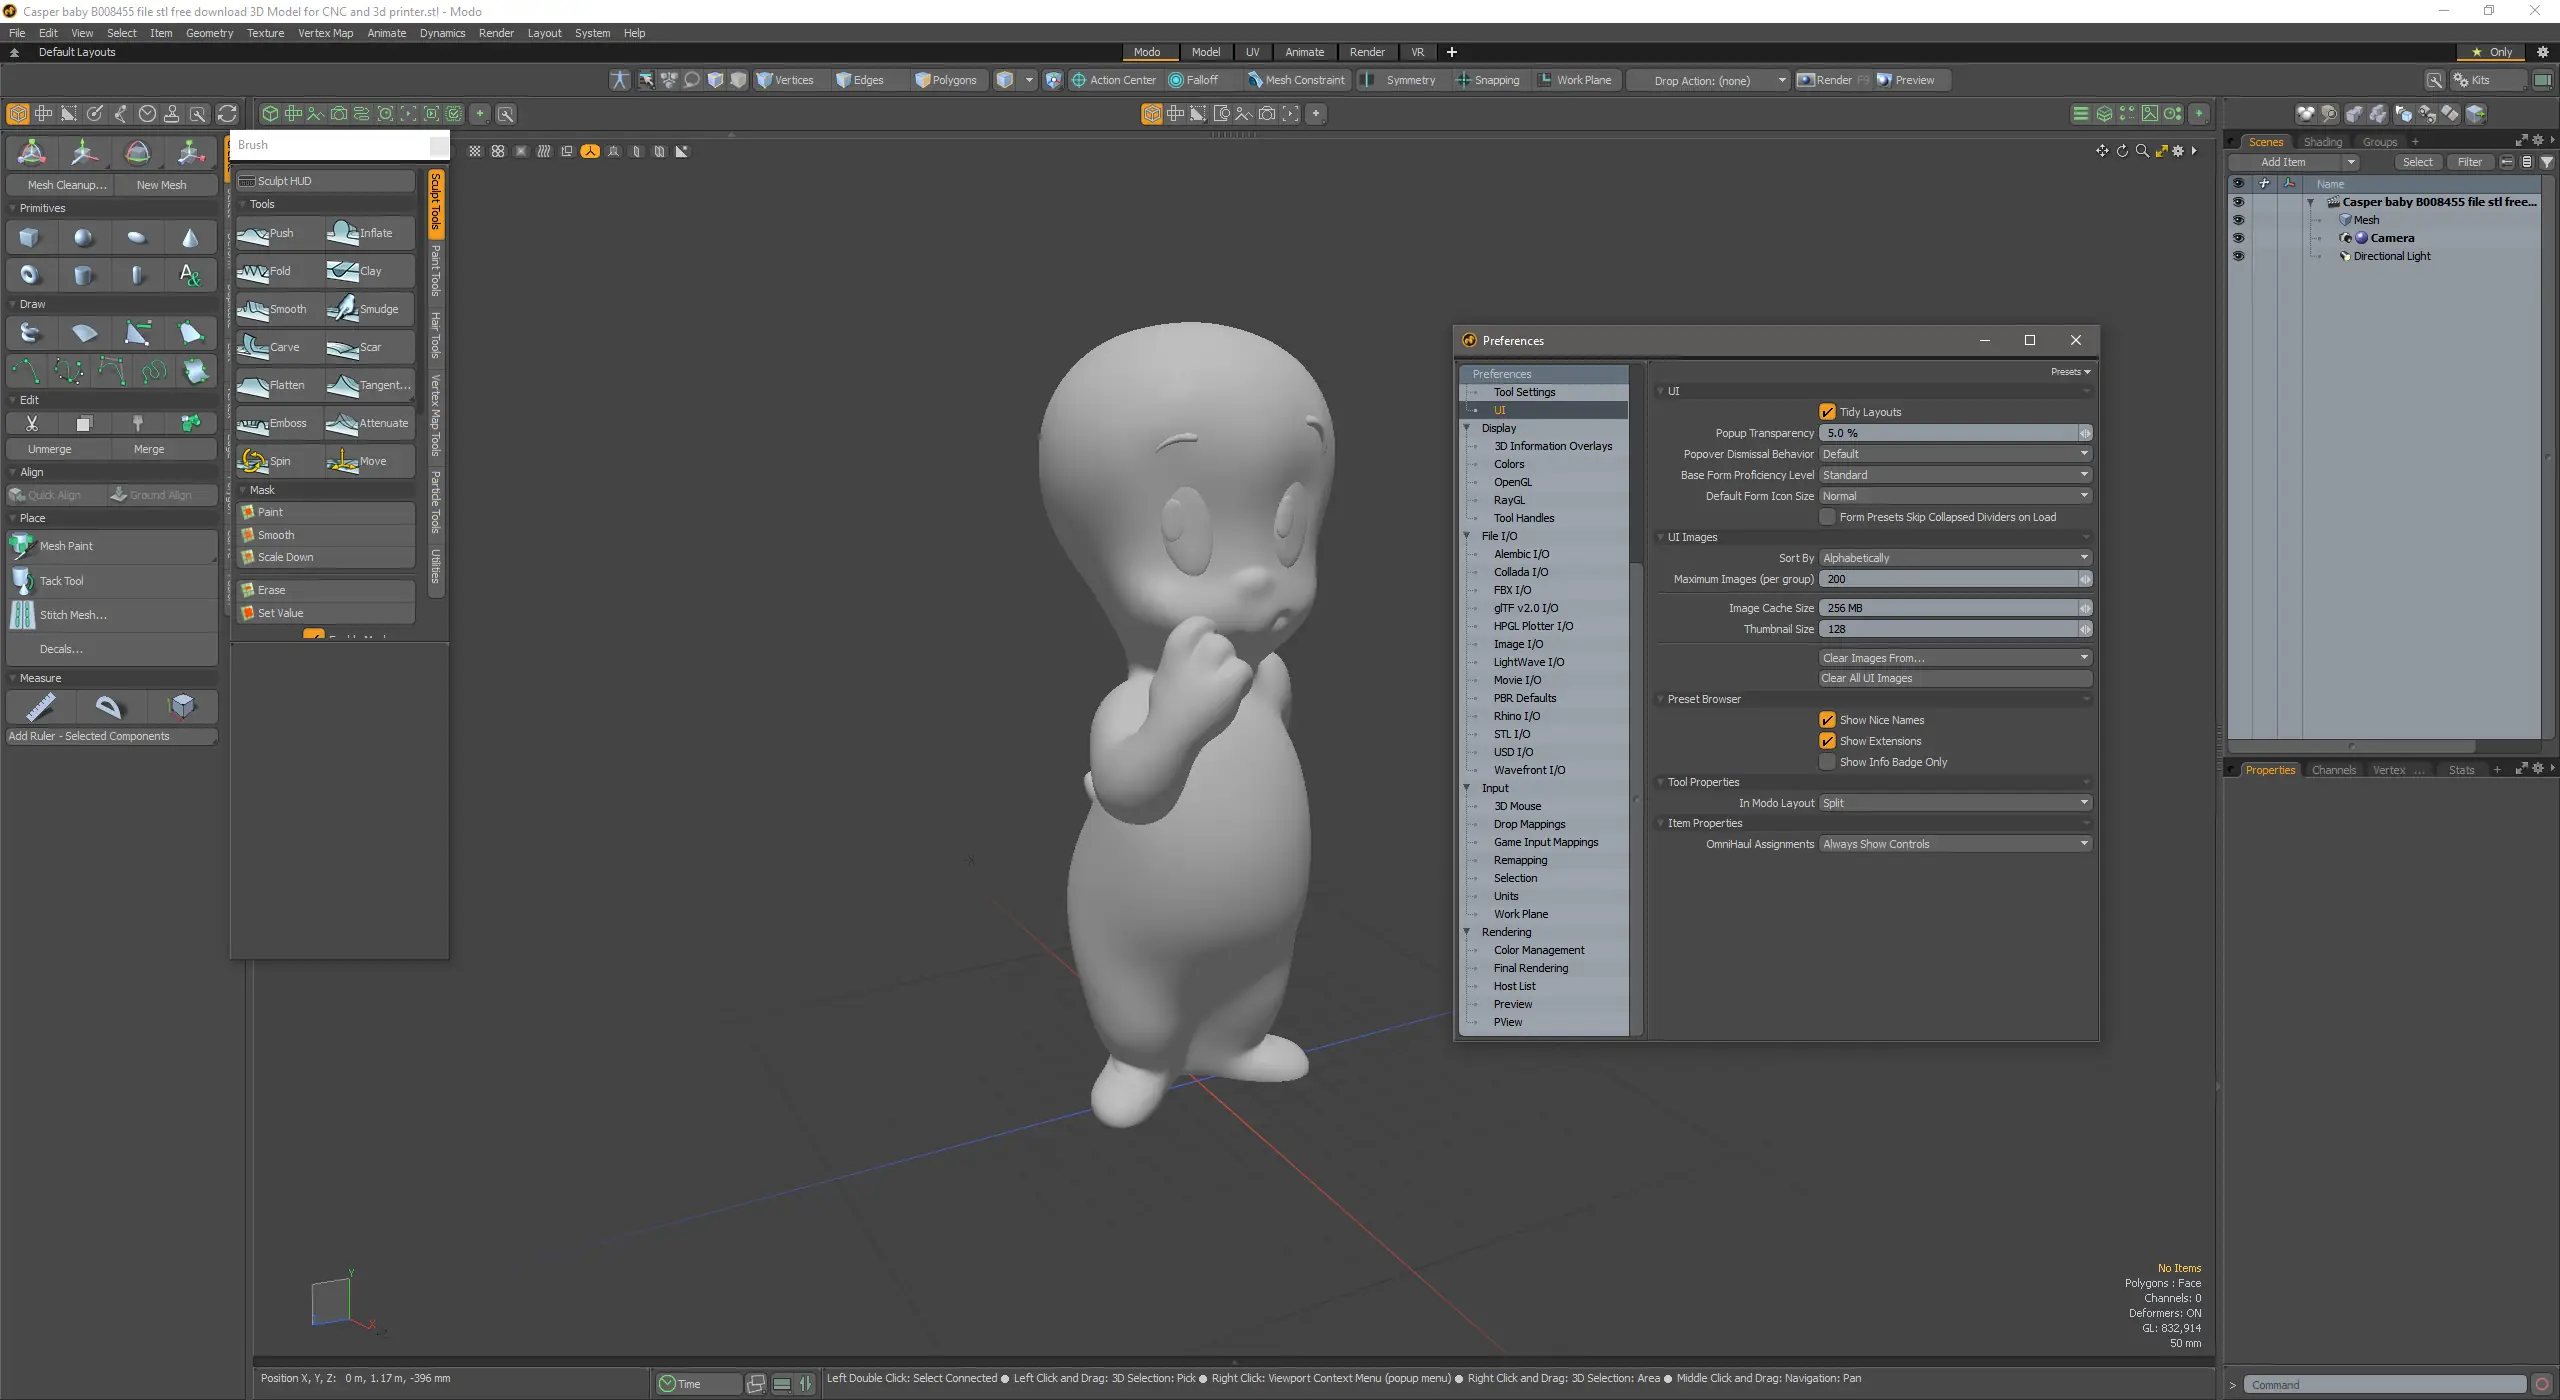The height and width of the screenshot is (1400, 2560).
Task: Adjust the Popup Transparency slider
Action: pyautogui.click(x=1948, y=433)
